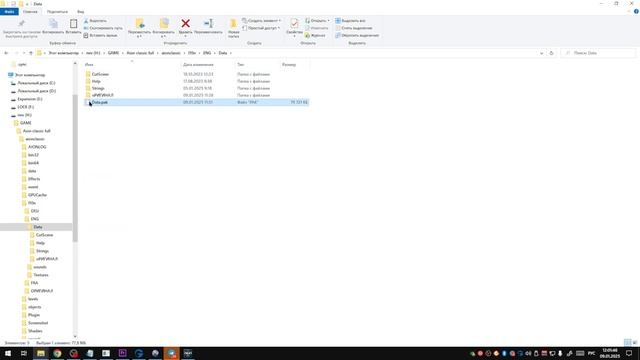Select Local Disk (D:) in navigation tree
Viewport: 640px width, 360px height.
tap(36, 91)
